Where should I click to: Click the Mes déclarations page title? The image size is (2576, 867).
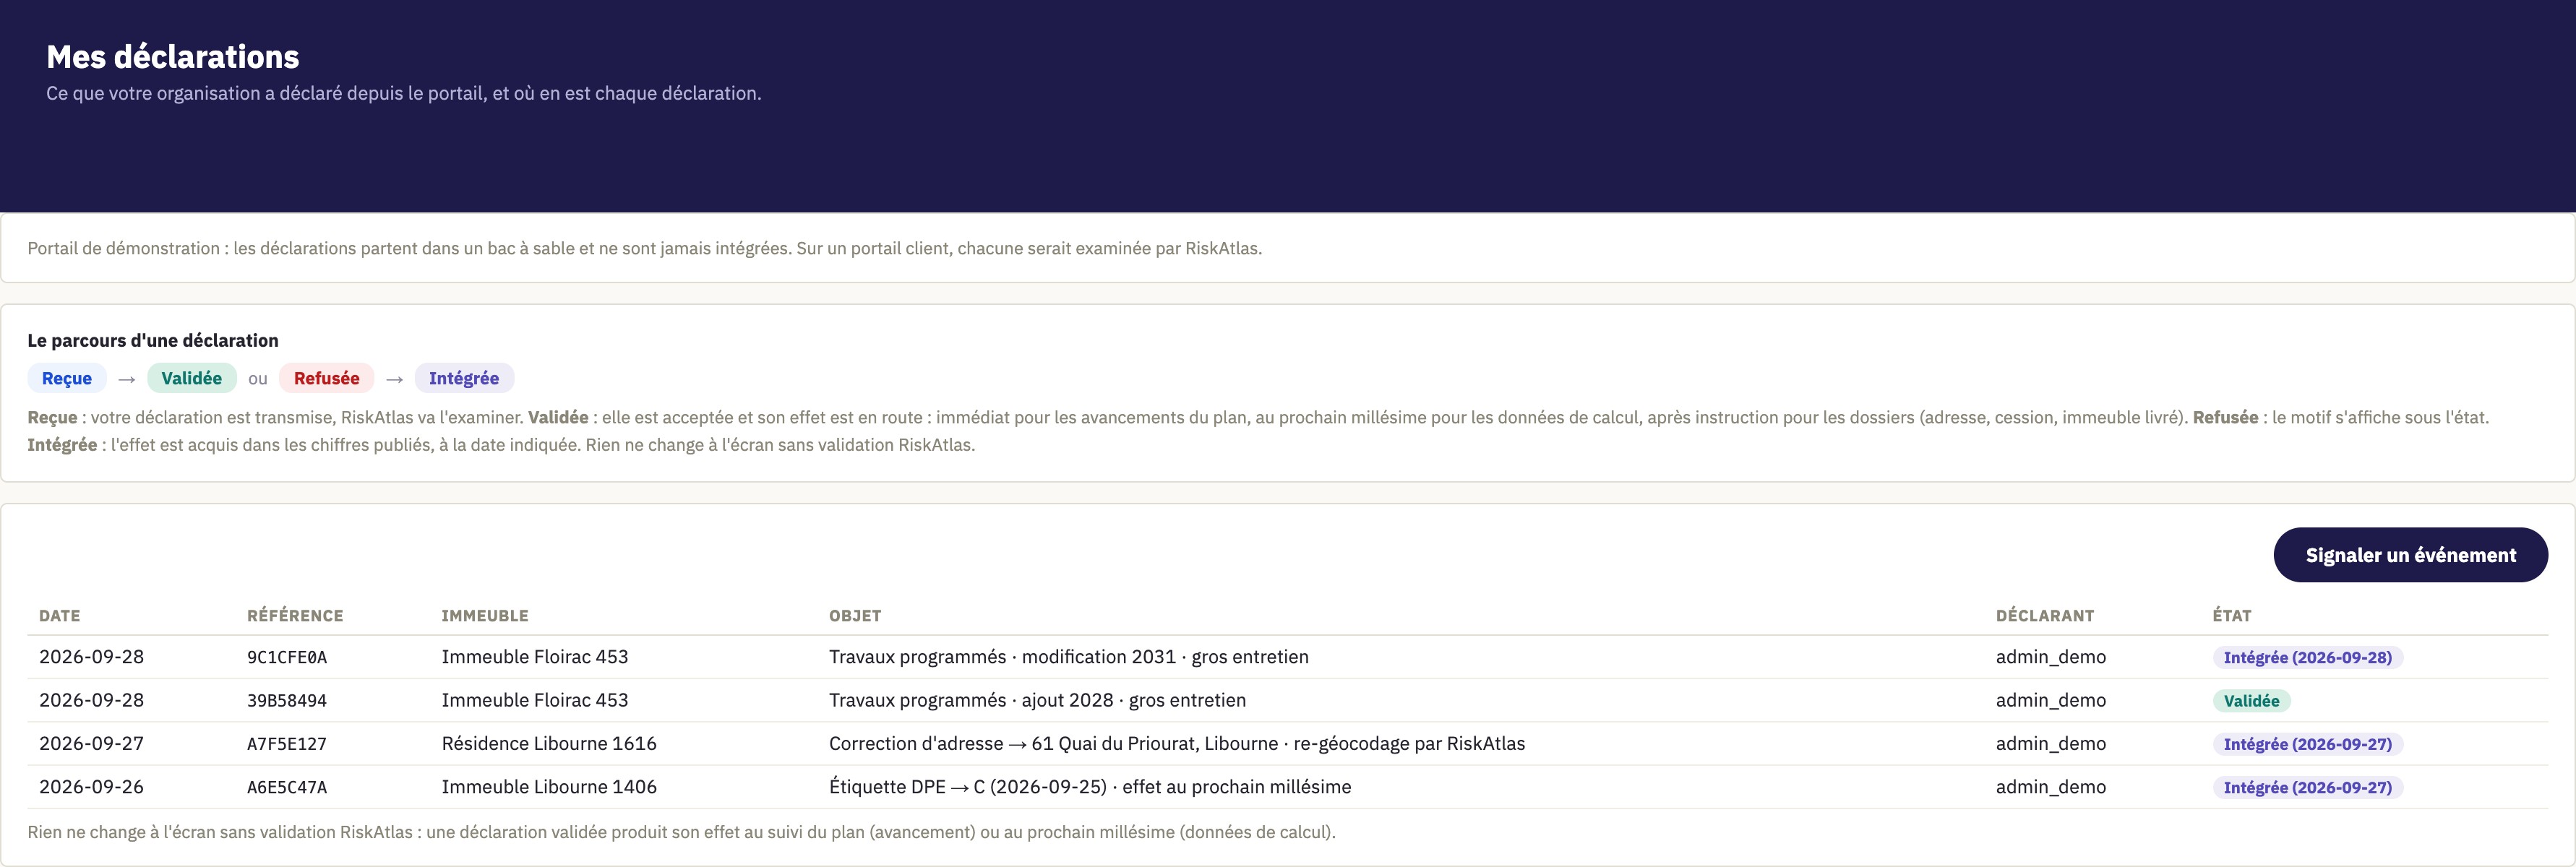tap(173, 57)
